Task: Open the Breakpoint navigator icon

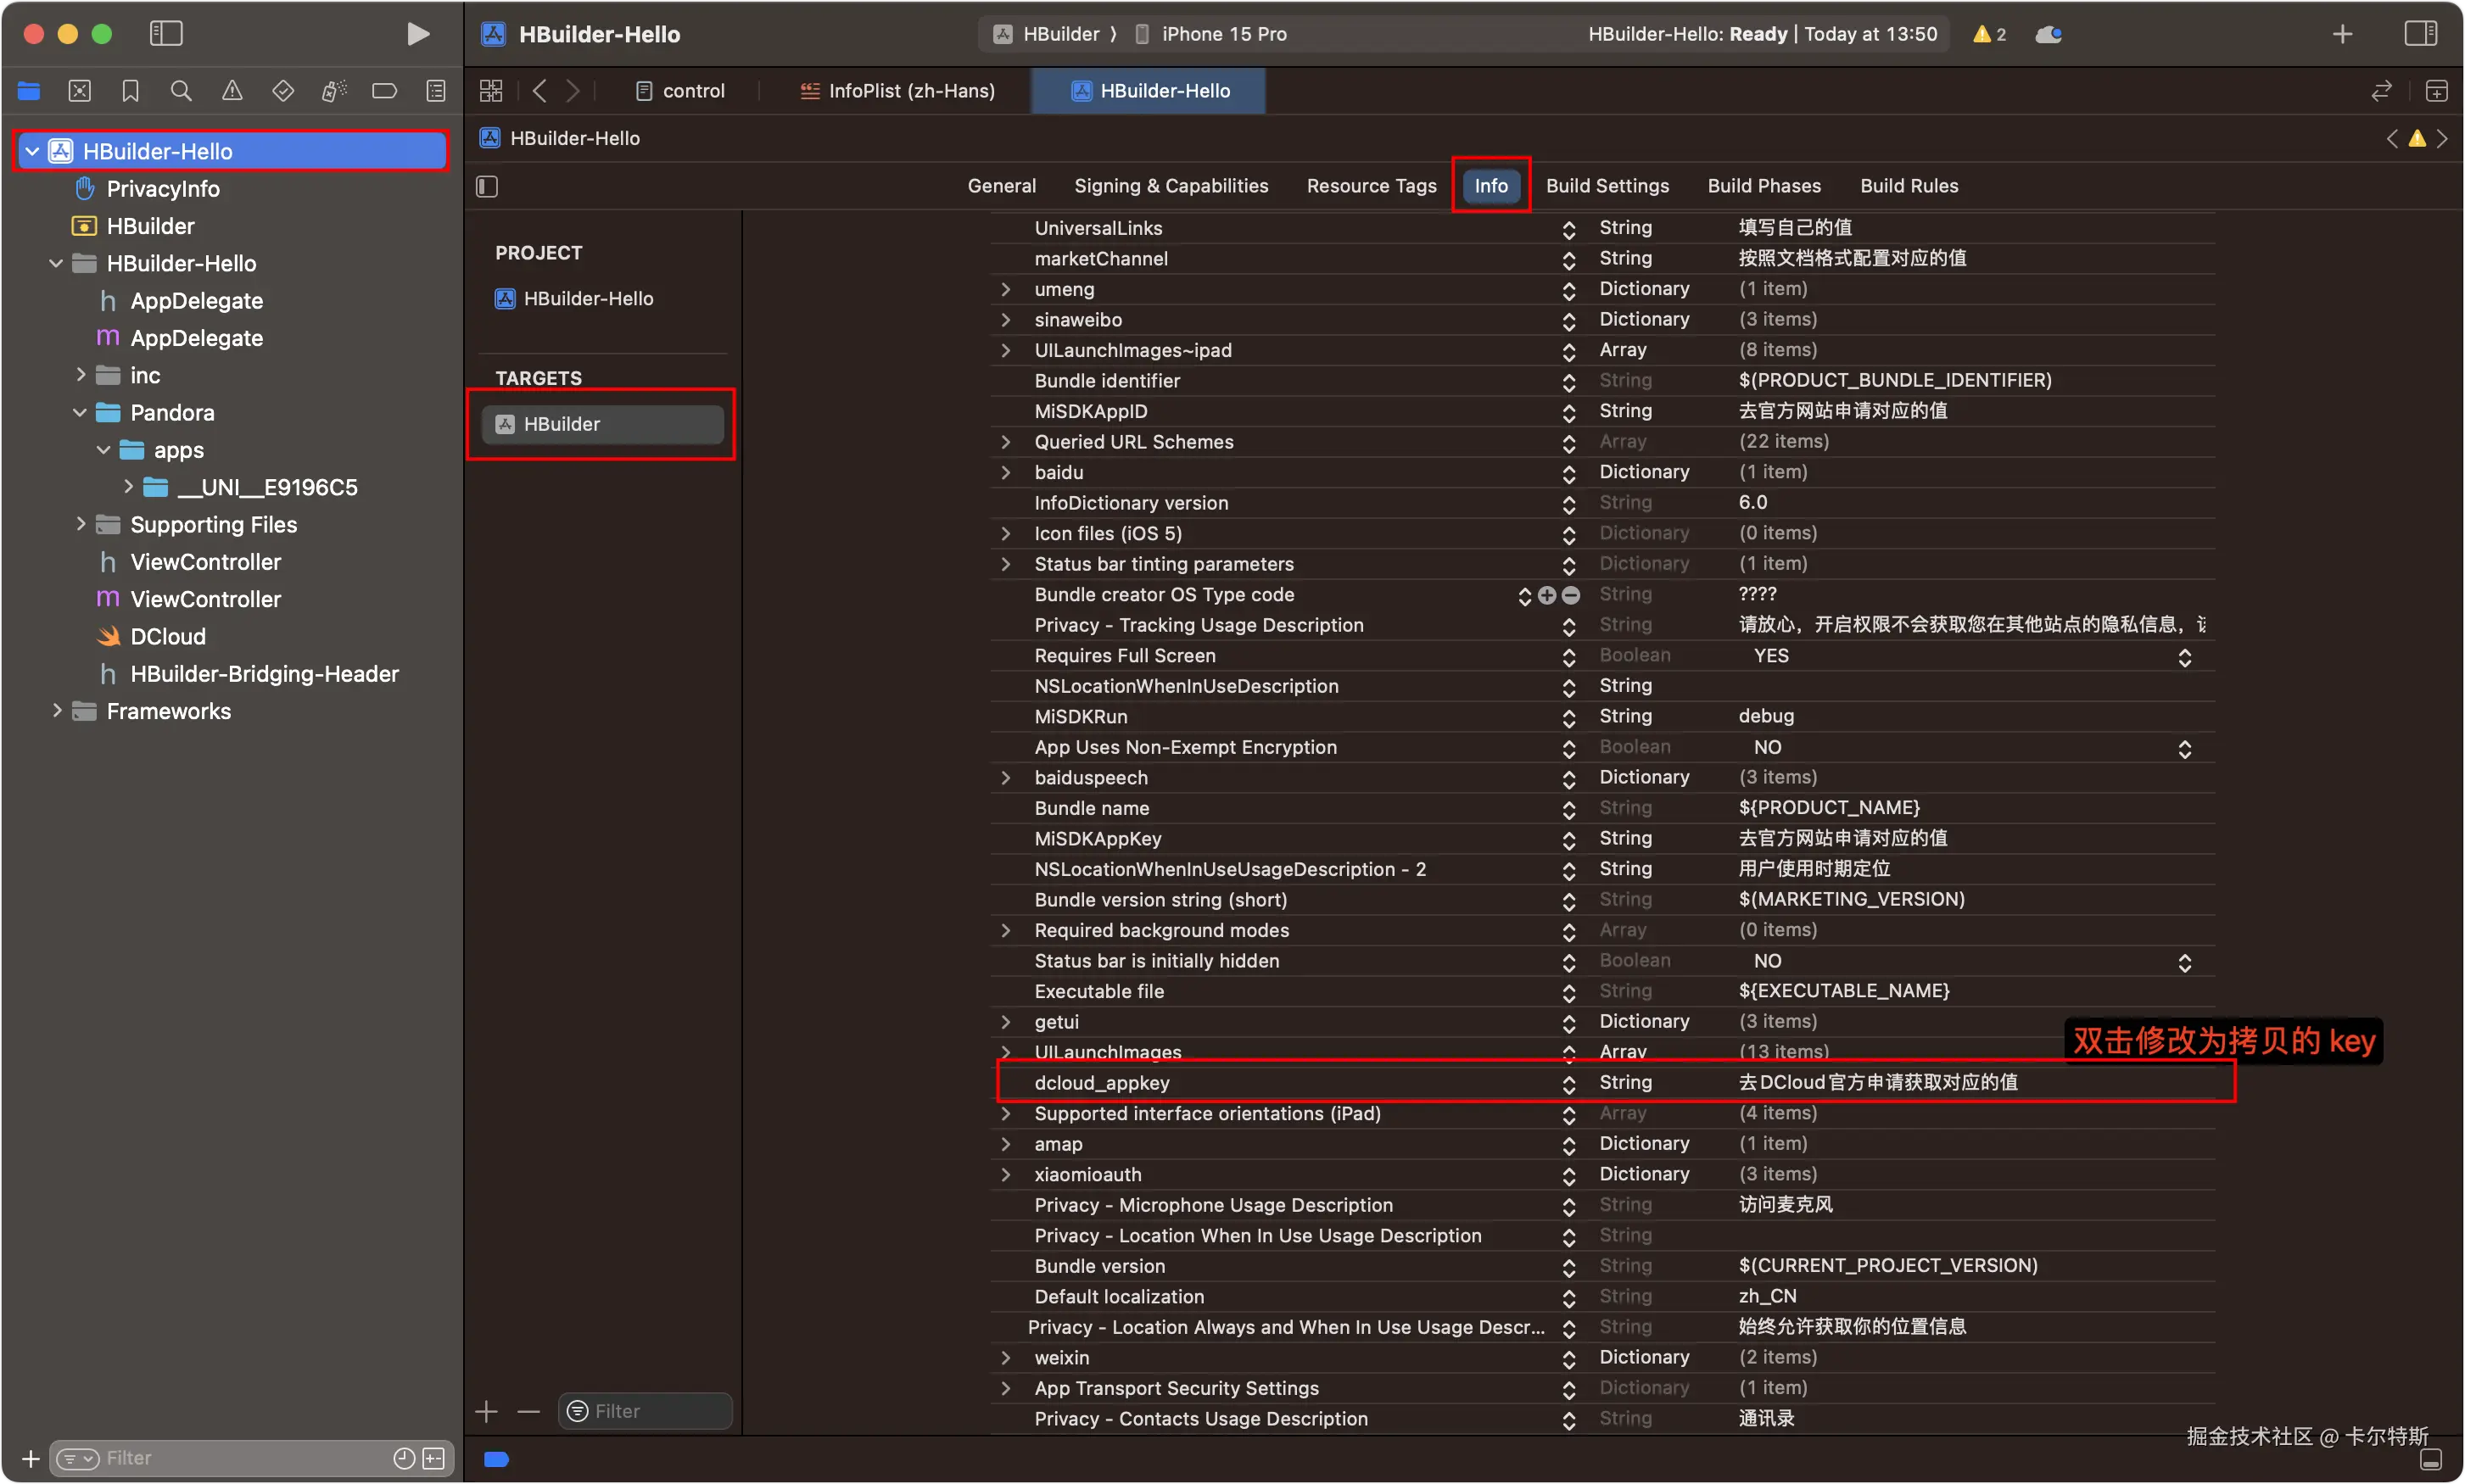Action: 384,91
